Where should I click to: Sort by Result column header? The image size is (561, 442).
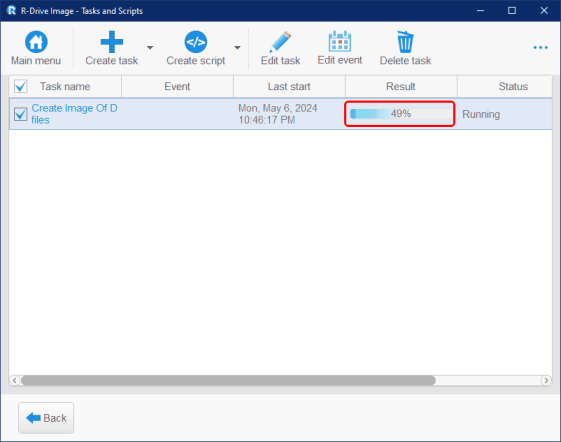pyautogui.click(x=401, y=86)
